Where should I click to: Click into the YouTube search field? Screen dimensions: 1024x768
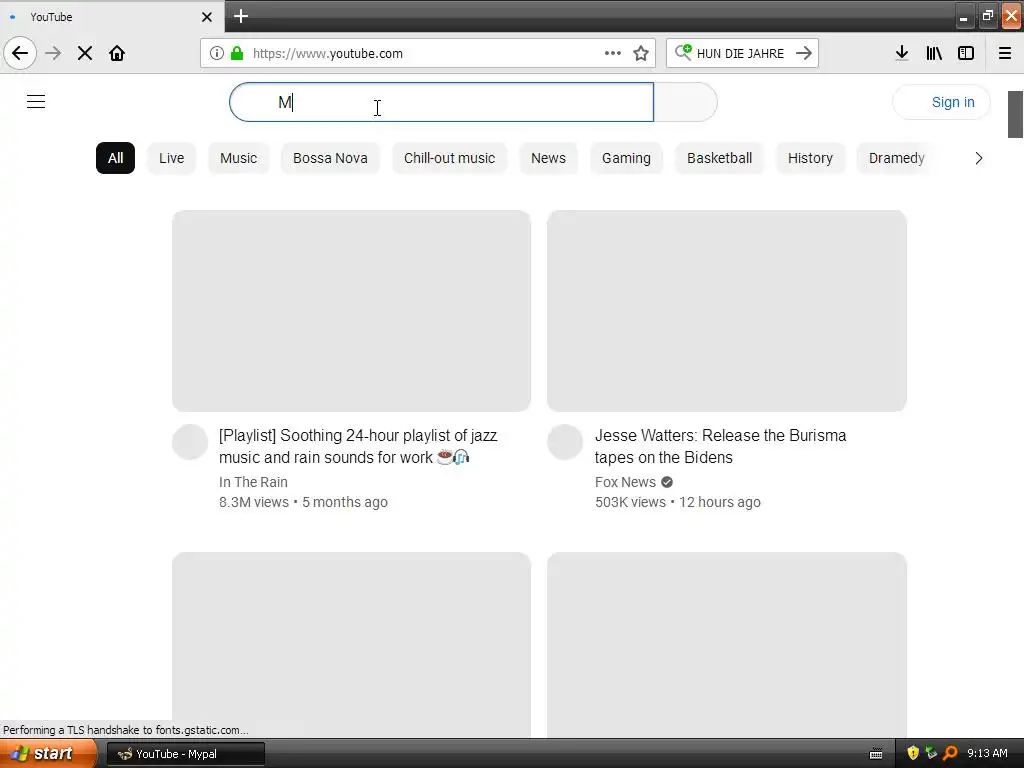click(441, 102)
